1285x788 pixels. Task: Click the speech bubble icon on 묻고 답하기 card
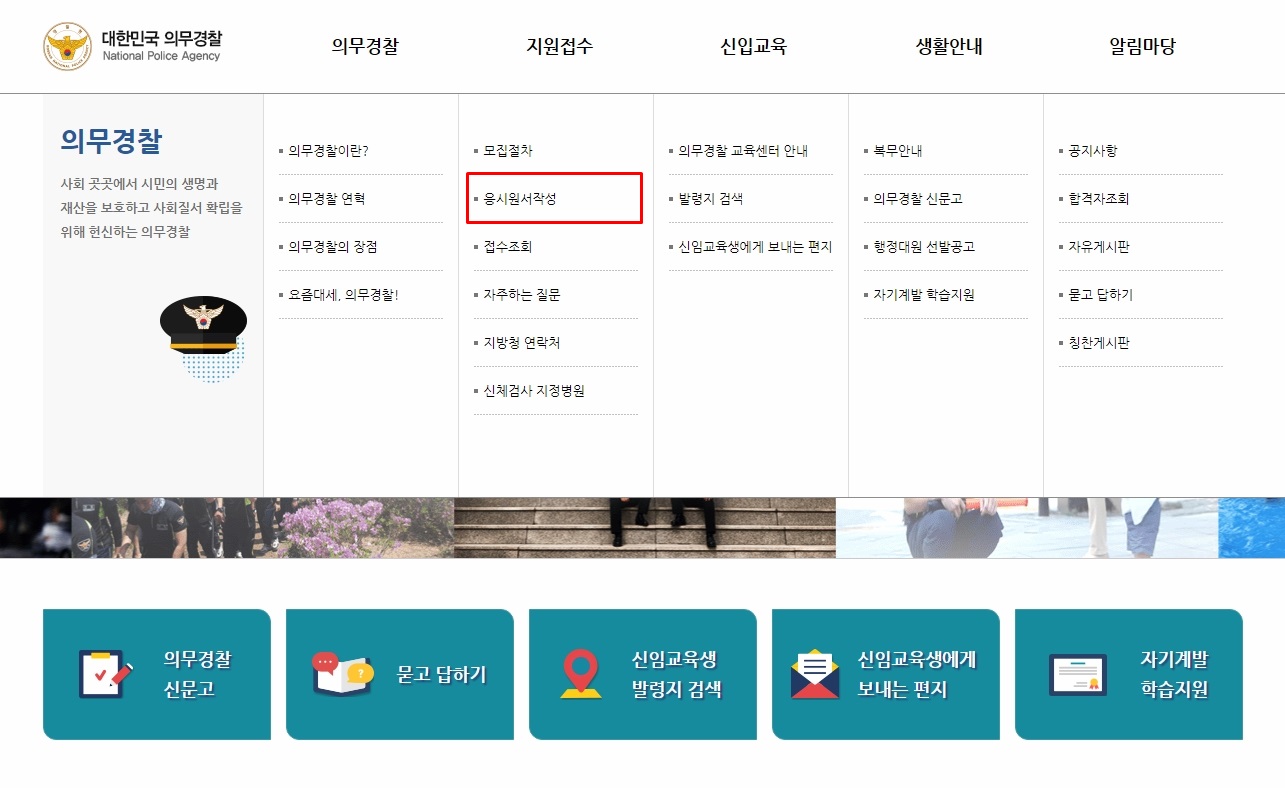[x=343, y=674]
